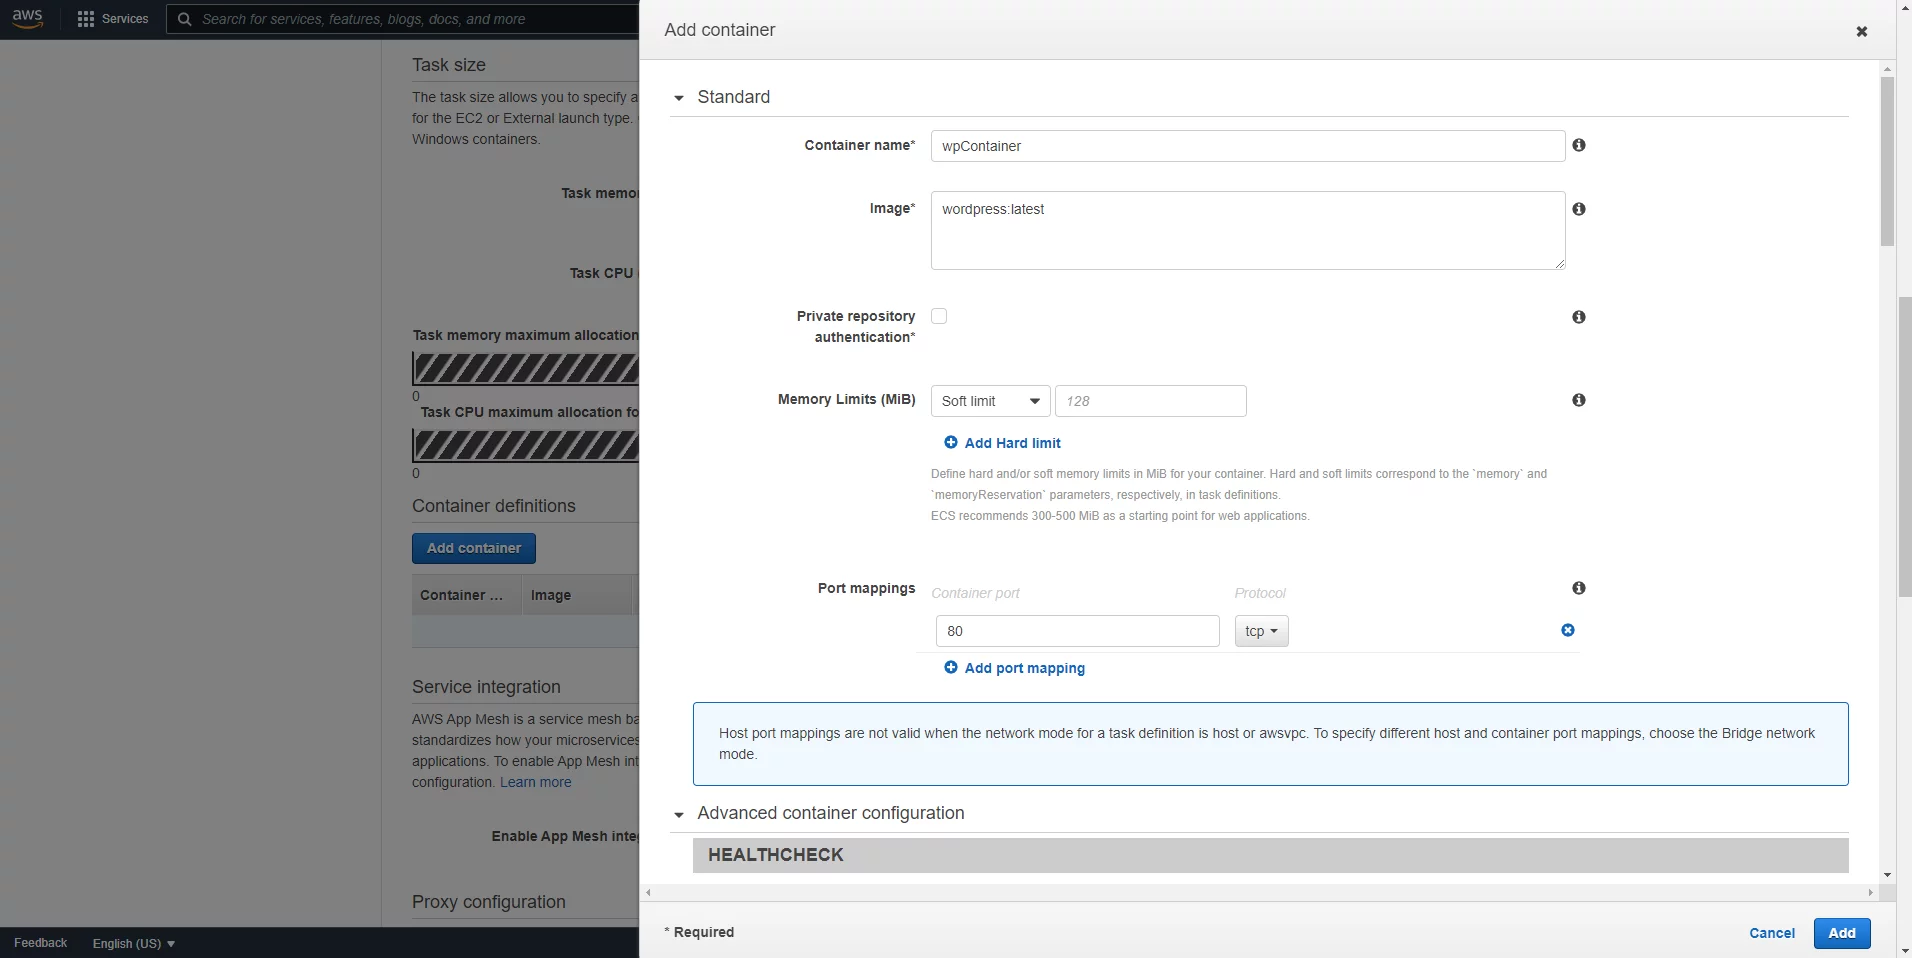Click the Add button

pos(1842,932)
